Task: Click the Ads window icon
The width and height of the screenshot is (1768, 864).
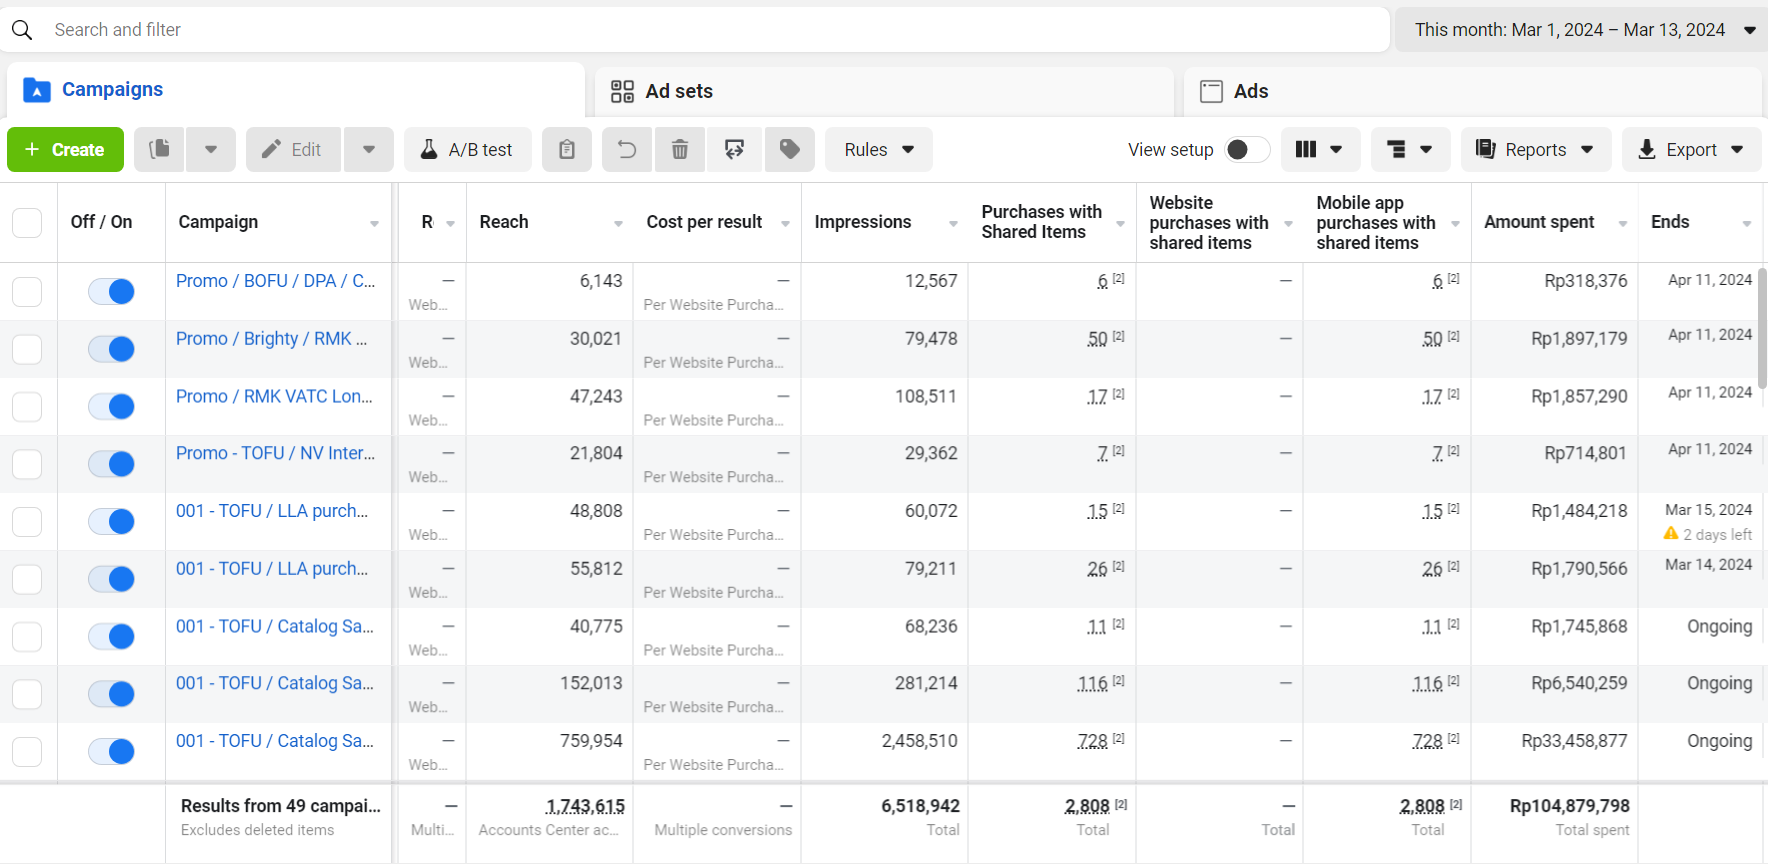Action: [x=1211, y=91]
